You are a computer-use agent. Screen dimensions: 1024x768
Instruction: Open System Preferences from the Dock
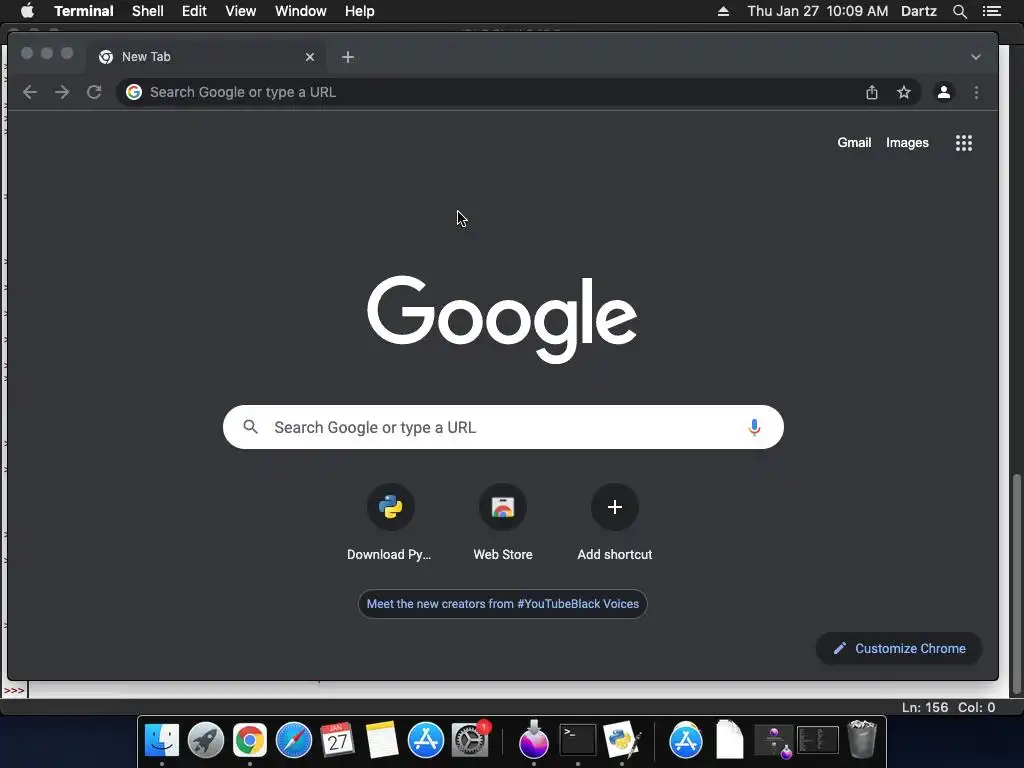coord(470,741)
